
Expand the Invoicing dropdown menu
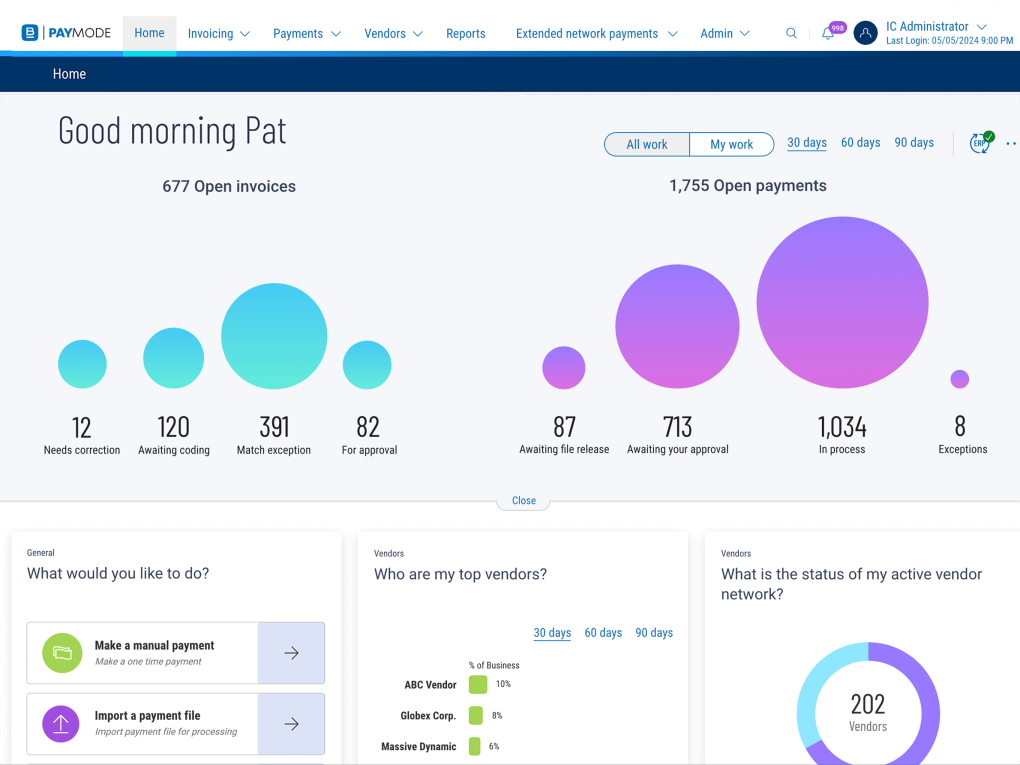click(218, 33)
